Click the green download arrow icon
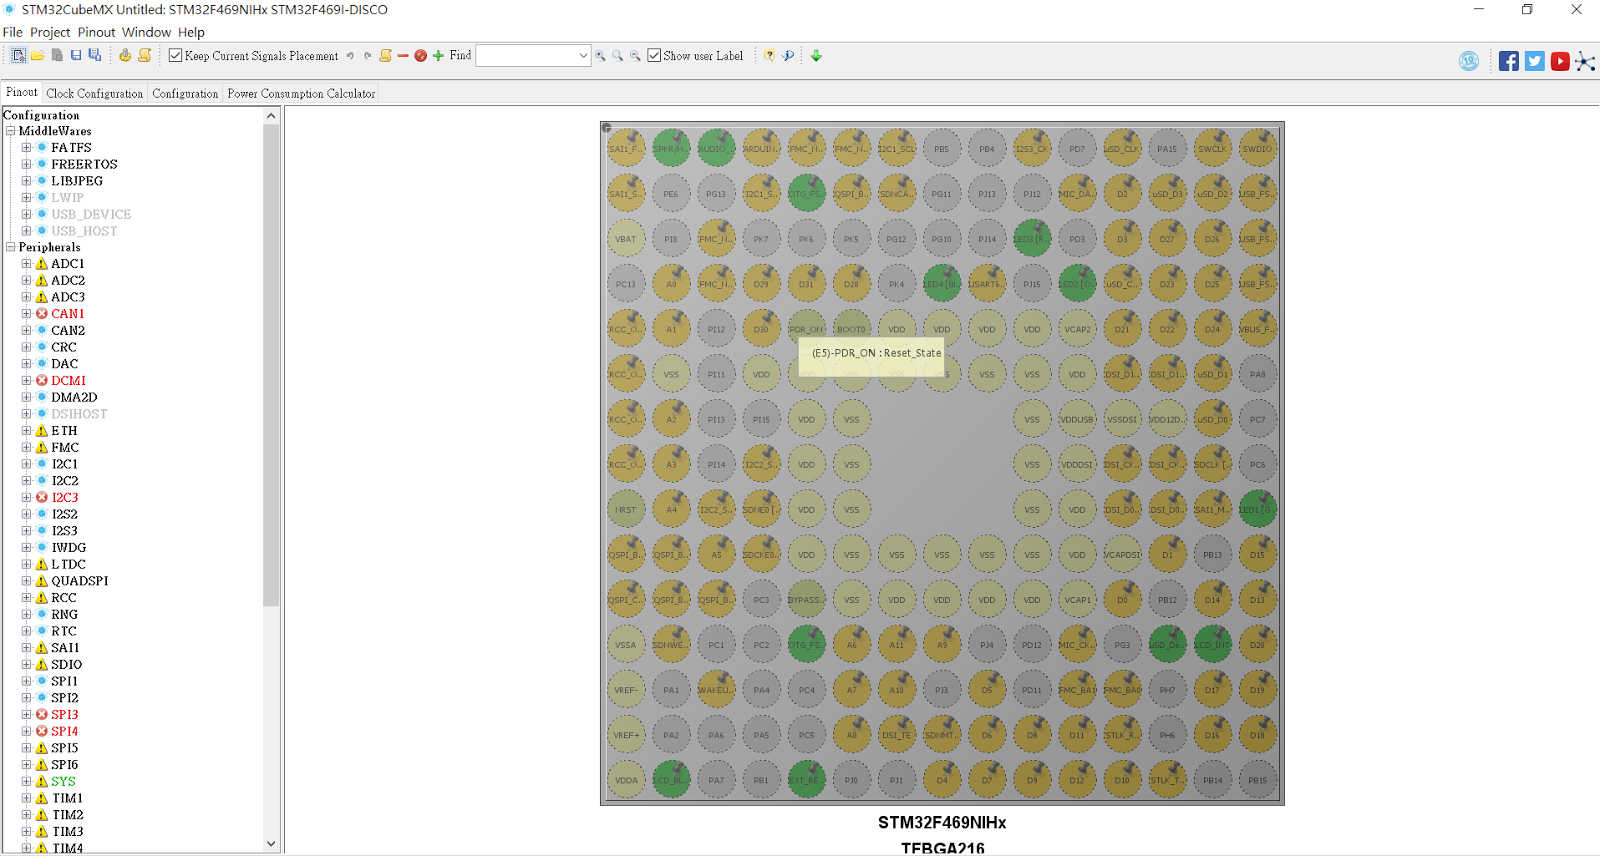This screenshot has width=1600, height=856. point(816,56)
